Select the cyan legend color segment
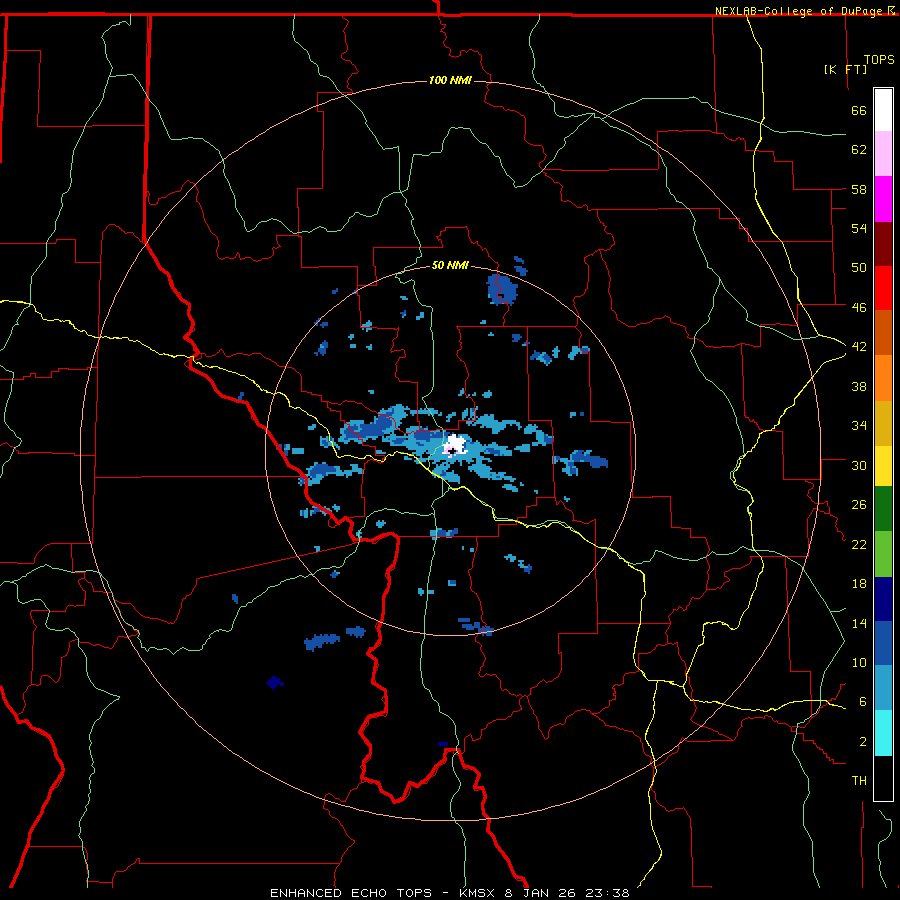Image resolution: width=900 pixels, height=900 pixels. pyautogui.click(x=883, y=733)
